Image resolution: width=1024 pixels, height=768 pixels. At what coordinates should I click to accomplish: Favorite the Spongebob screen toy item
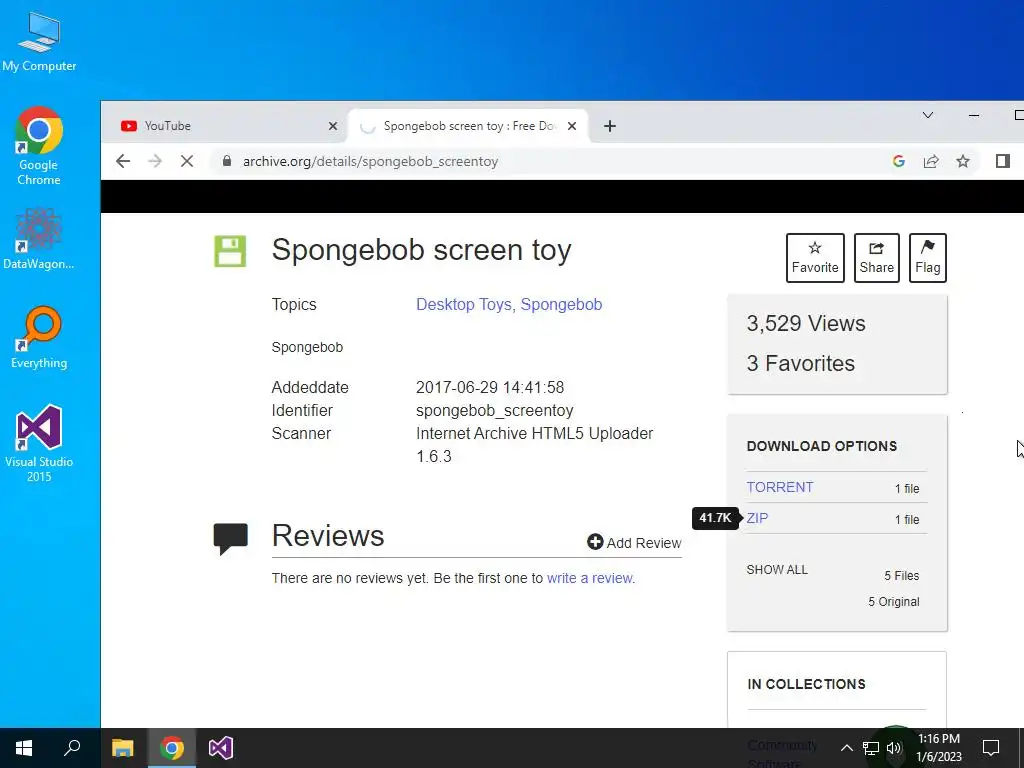coord(815,258)
